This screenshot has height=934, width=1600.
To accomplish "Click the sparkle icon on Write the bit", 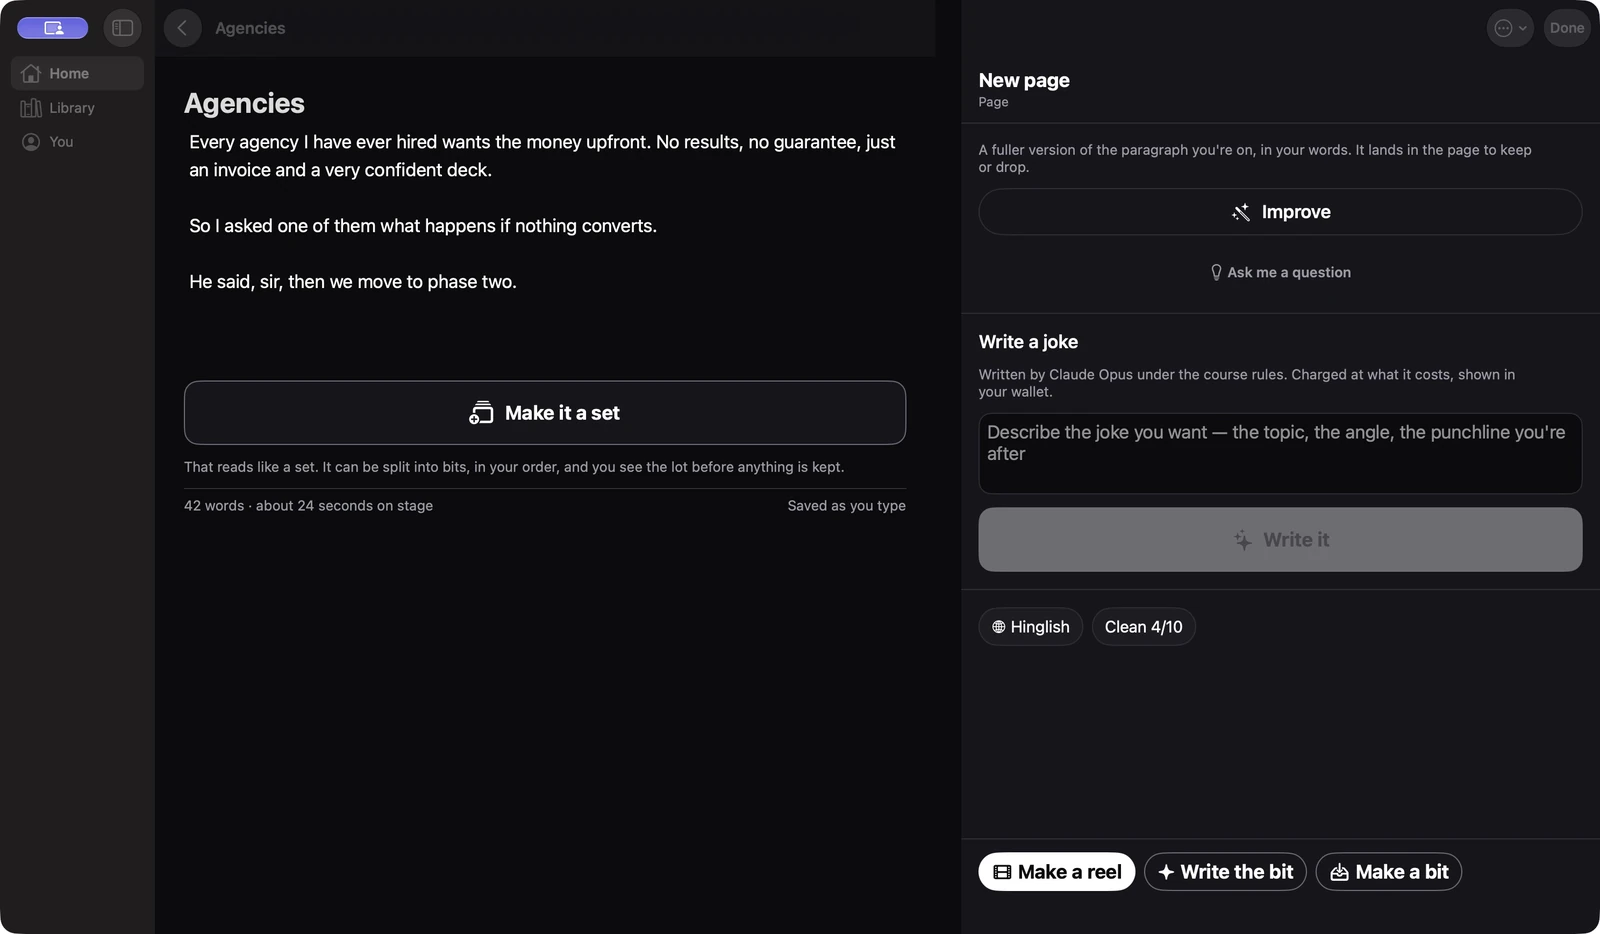I will (1166, 872).
